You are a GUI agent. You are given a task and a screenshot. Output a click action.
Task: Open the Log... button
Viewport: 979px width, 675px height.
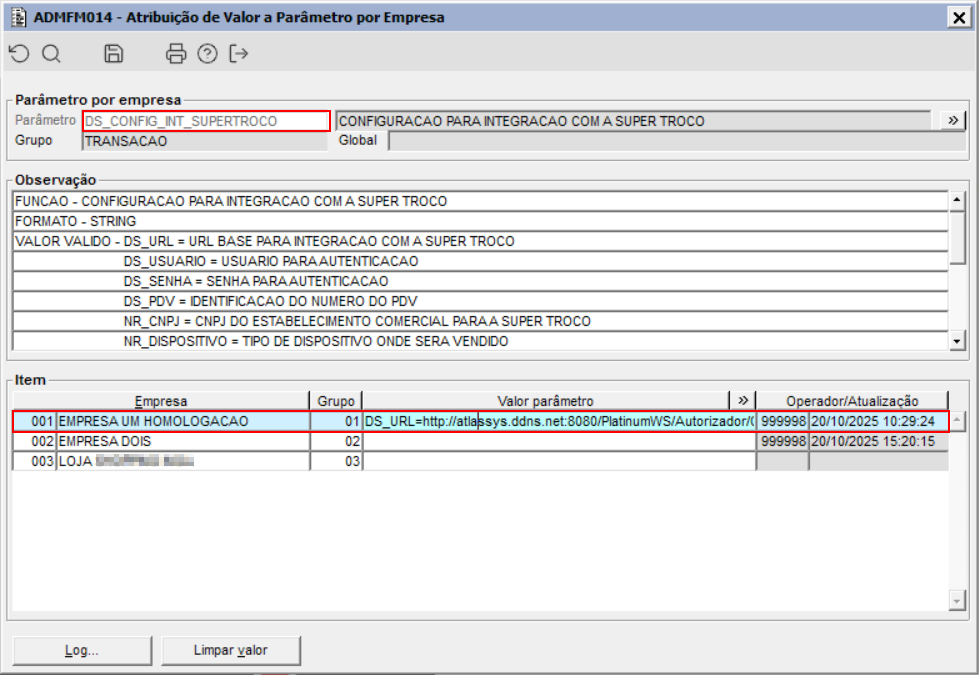click(82, 651)
